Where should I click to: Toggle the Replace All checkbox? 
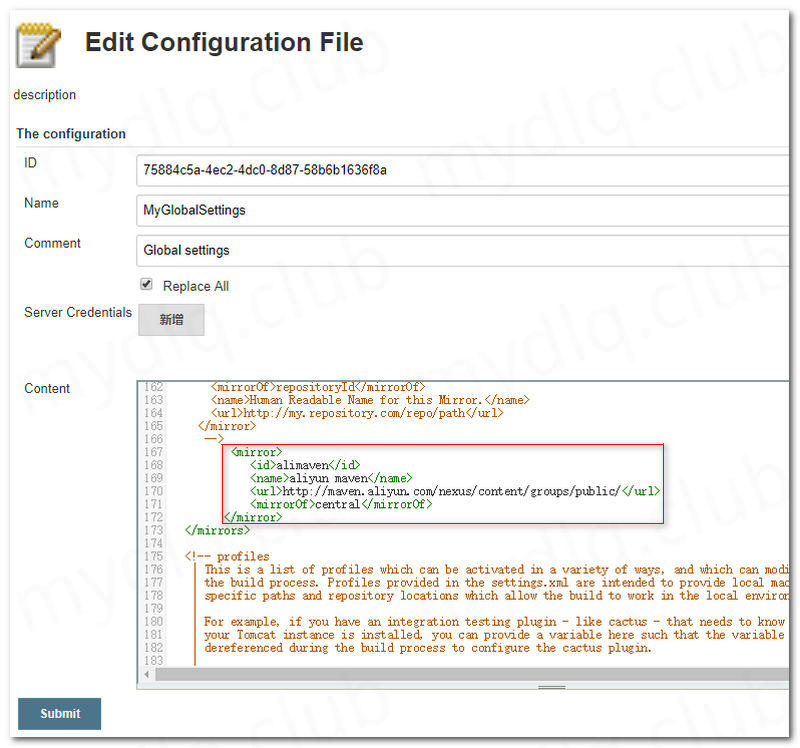146,284
